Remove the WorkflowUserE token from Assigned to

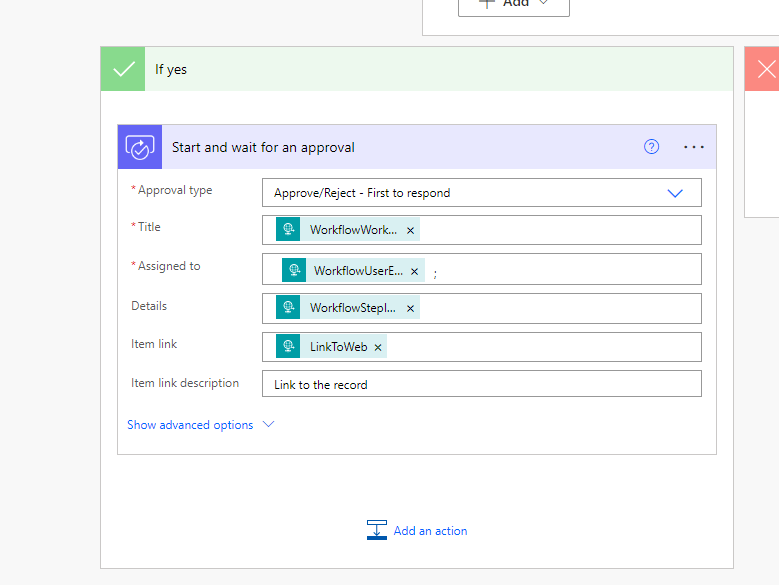(x=414, y=271)
